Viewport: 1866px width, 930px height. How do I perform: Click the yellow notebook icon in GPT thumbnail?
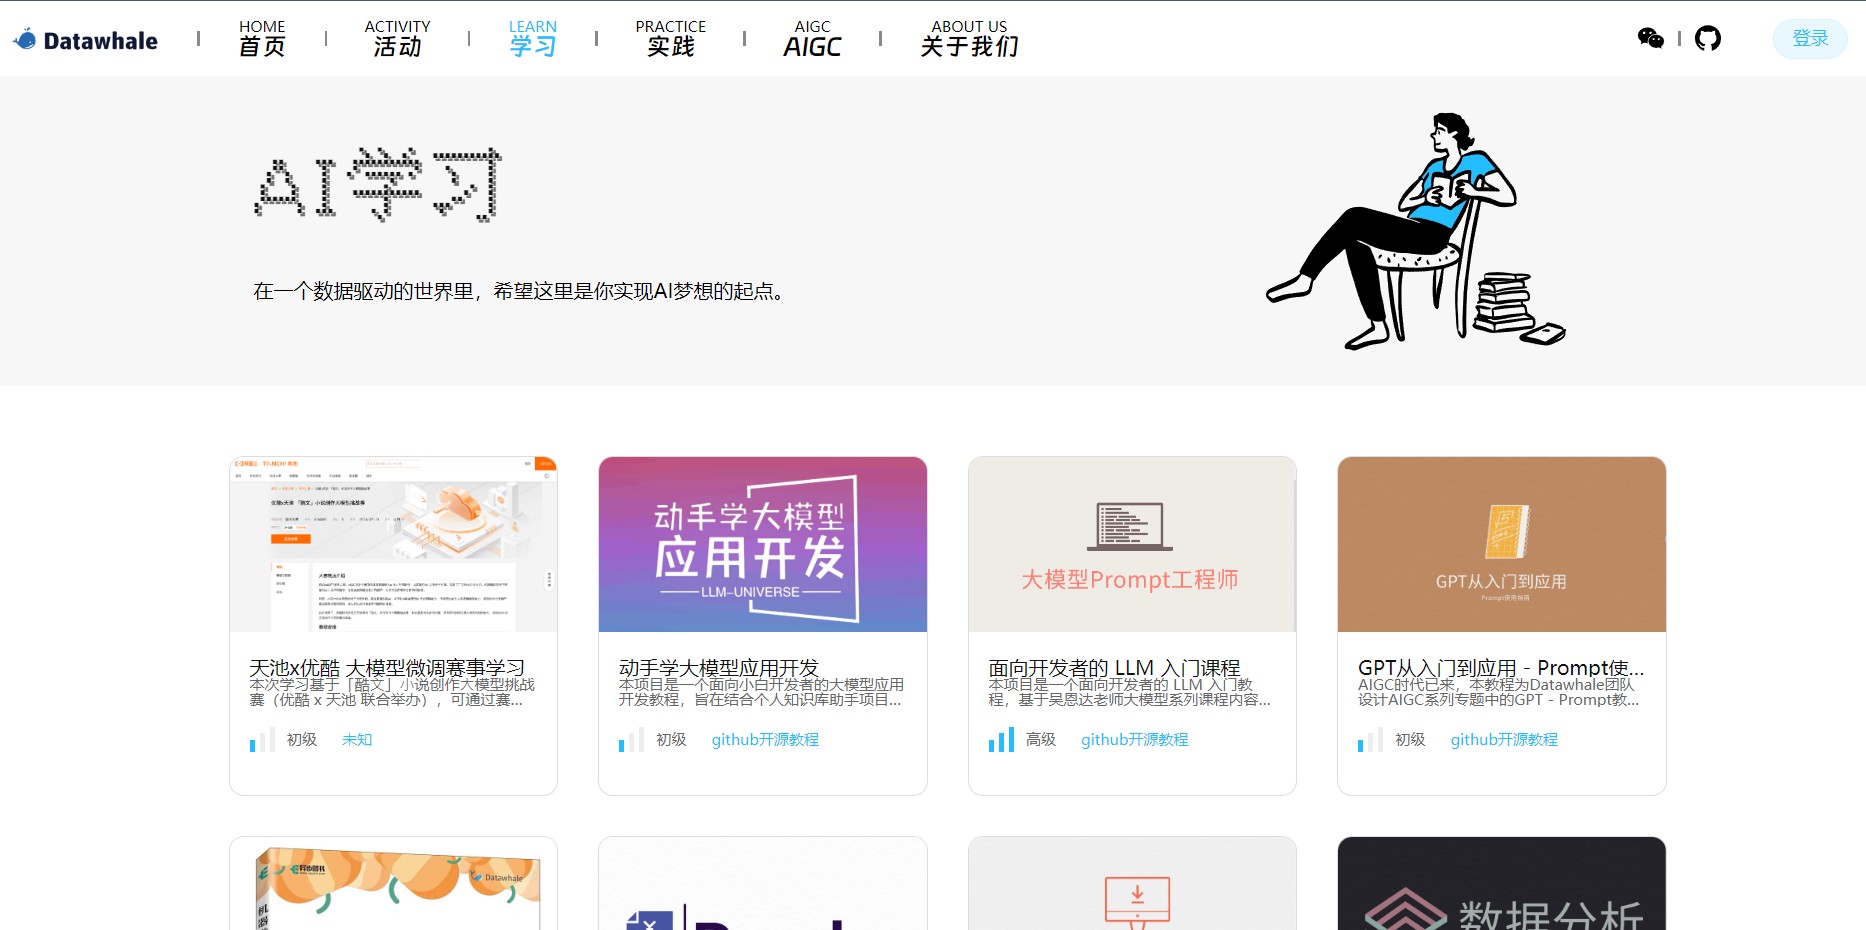click(x=1507, y=531)
